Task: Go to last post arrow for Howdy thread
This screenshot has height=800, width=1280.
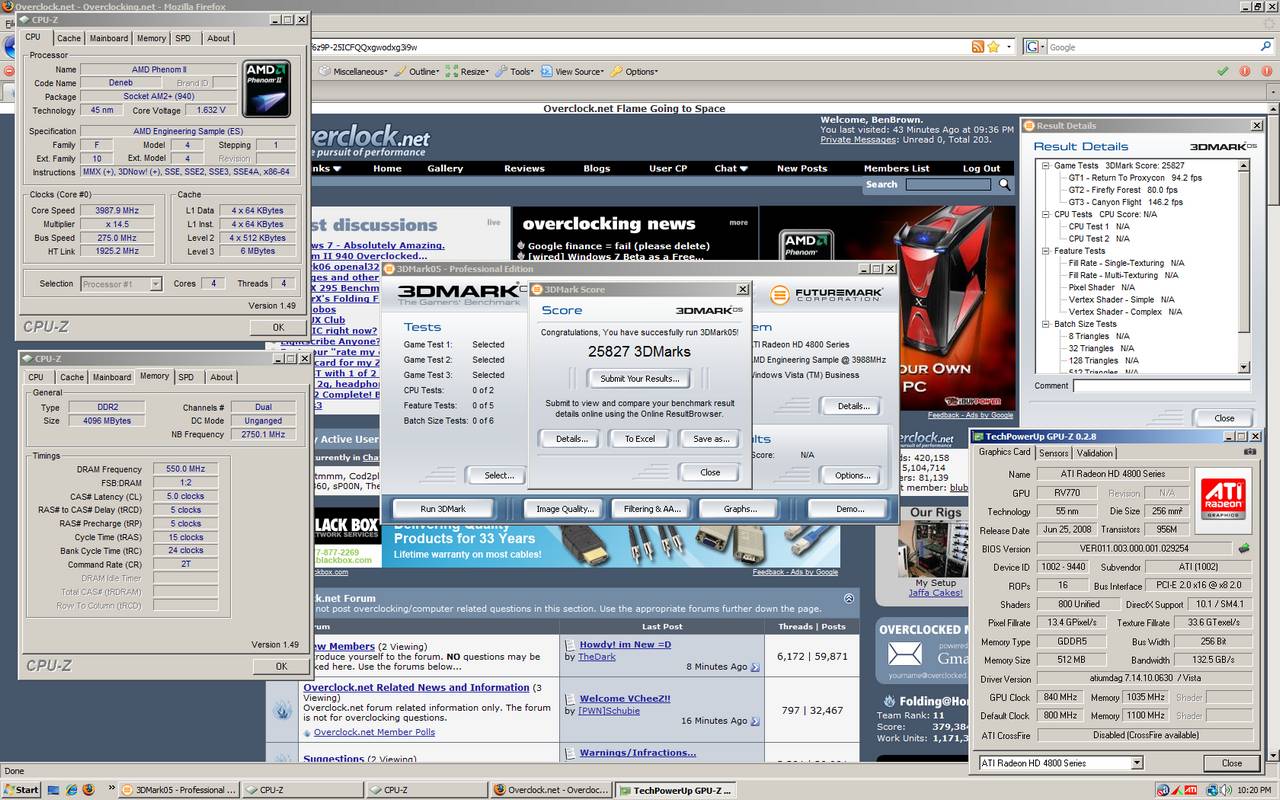Action: 755,667
